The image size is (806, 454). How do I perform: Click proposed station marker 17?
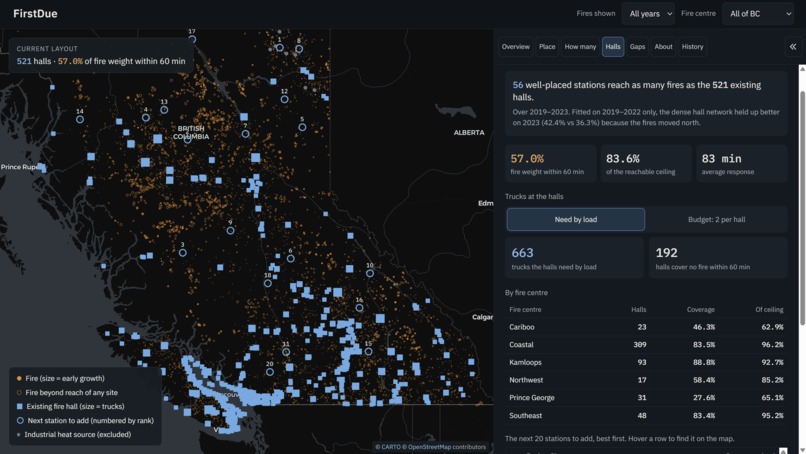pos(192,39)
